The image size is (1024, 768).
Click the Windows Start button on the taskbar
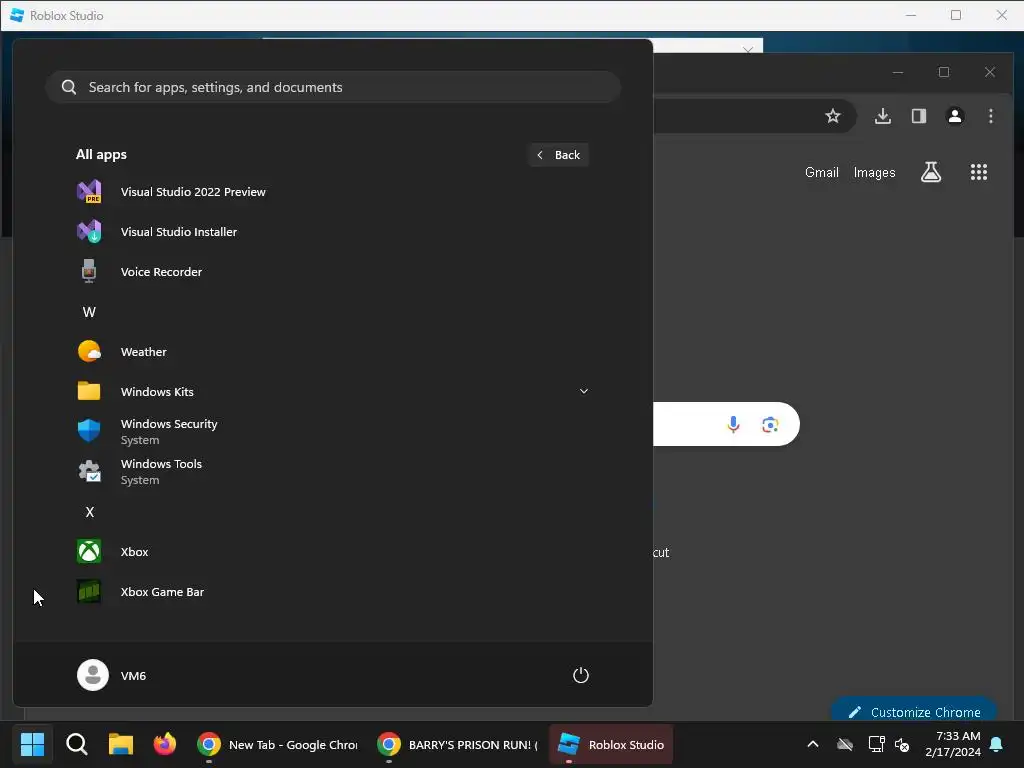(x=32, y=744)
